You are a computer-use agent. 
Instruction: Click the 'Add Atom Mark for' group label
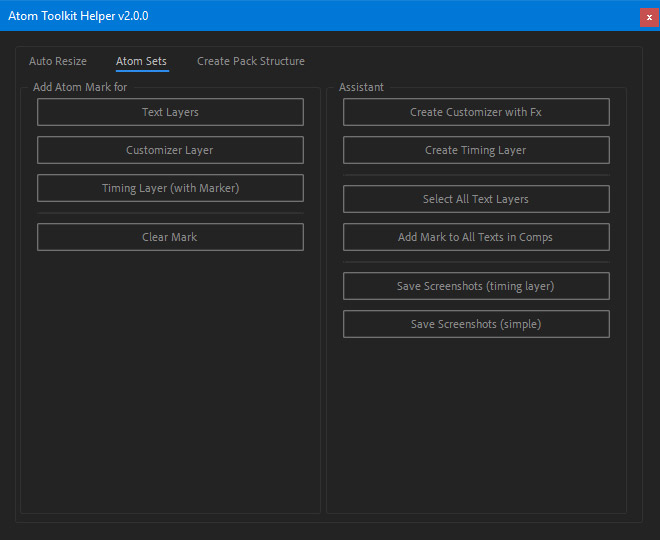coord(80,87)
